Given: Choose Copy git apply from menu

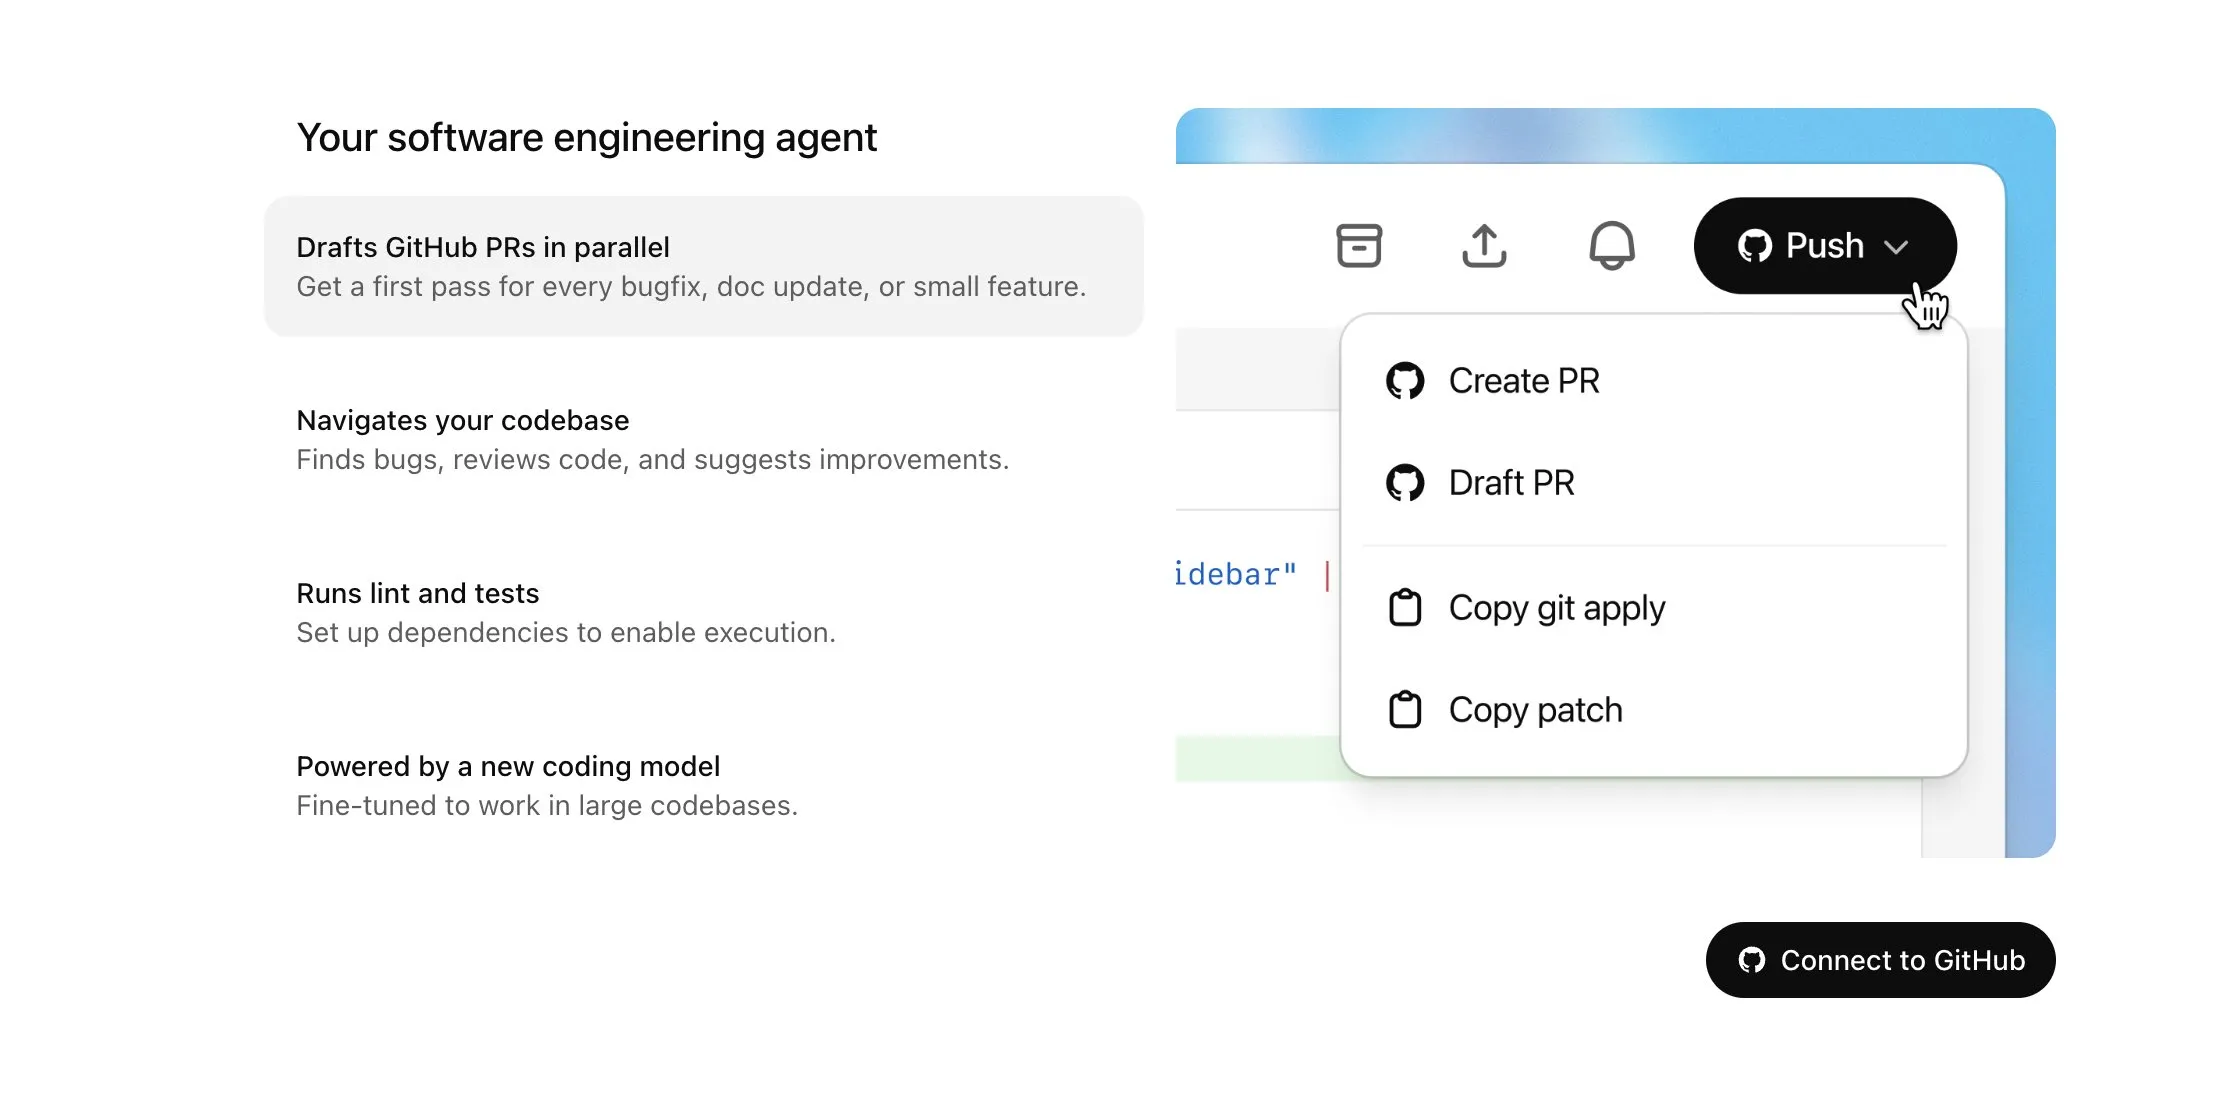Looking at the screenshot, I should (1653, 608).
